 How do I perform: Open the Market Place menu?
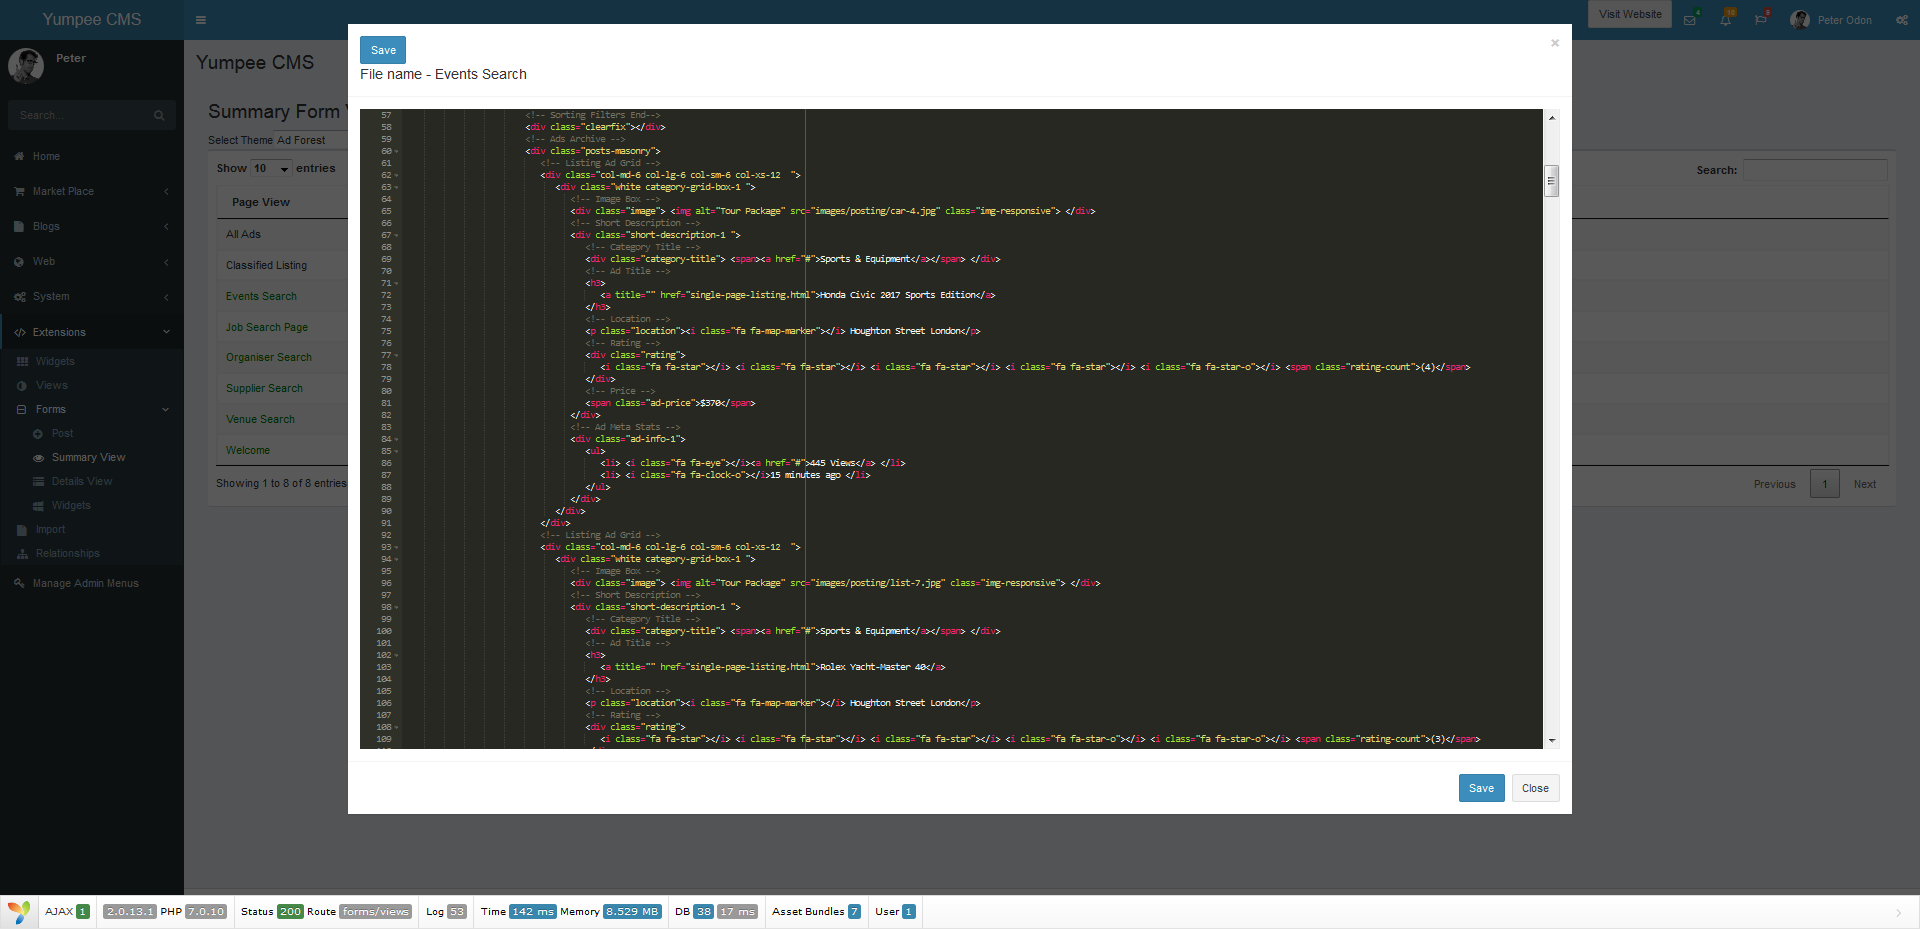tap(62, 191)
